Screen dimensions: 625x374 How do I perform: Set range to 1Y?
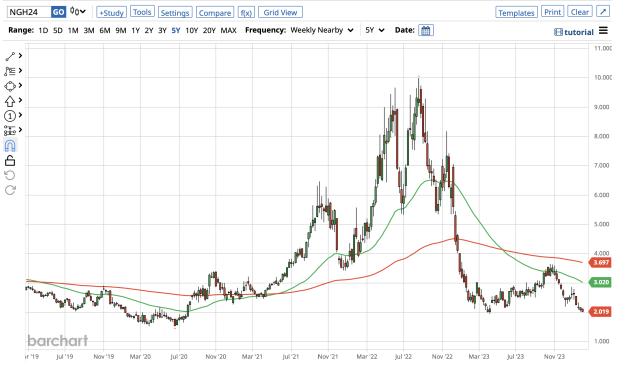pyautogui.click(x=136, y=30)
